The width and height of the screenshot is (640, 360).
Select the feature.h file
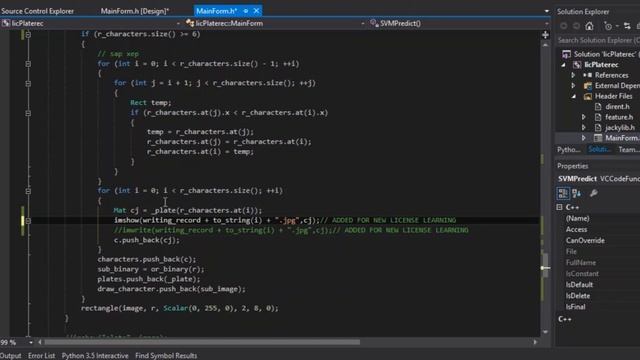pyautogui.click(x=619, y=117)
